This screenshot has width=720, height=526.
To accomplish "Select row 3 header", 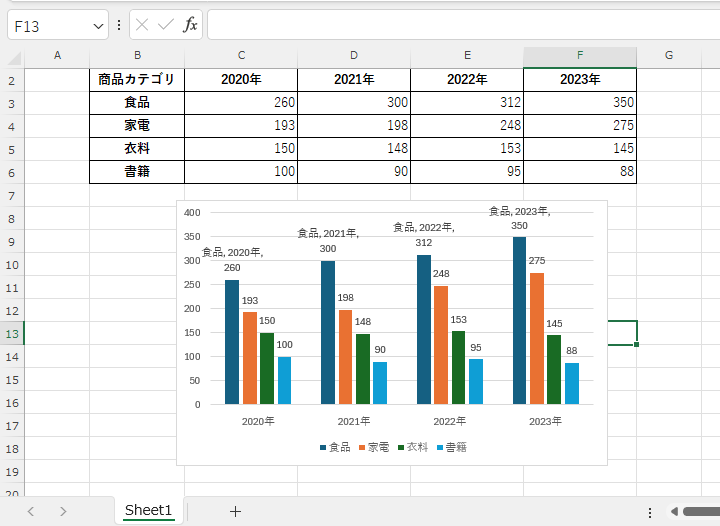I will (12, 104).
